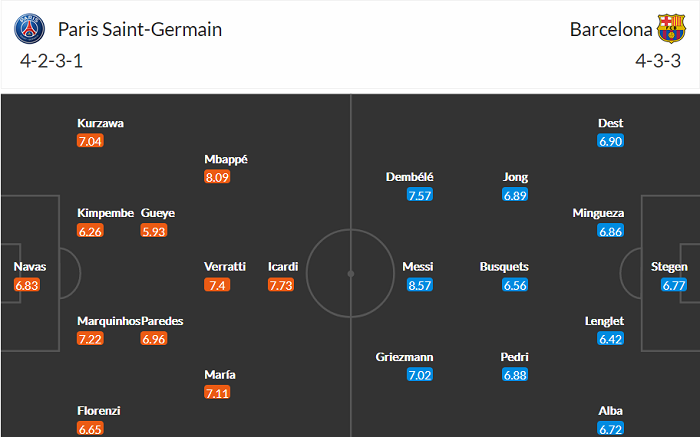
Task: Select Icardi's 7.73 rating badge
Action: pos(282,285)
